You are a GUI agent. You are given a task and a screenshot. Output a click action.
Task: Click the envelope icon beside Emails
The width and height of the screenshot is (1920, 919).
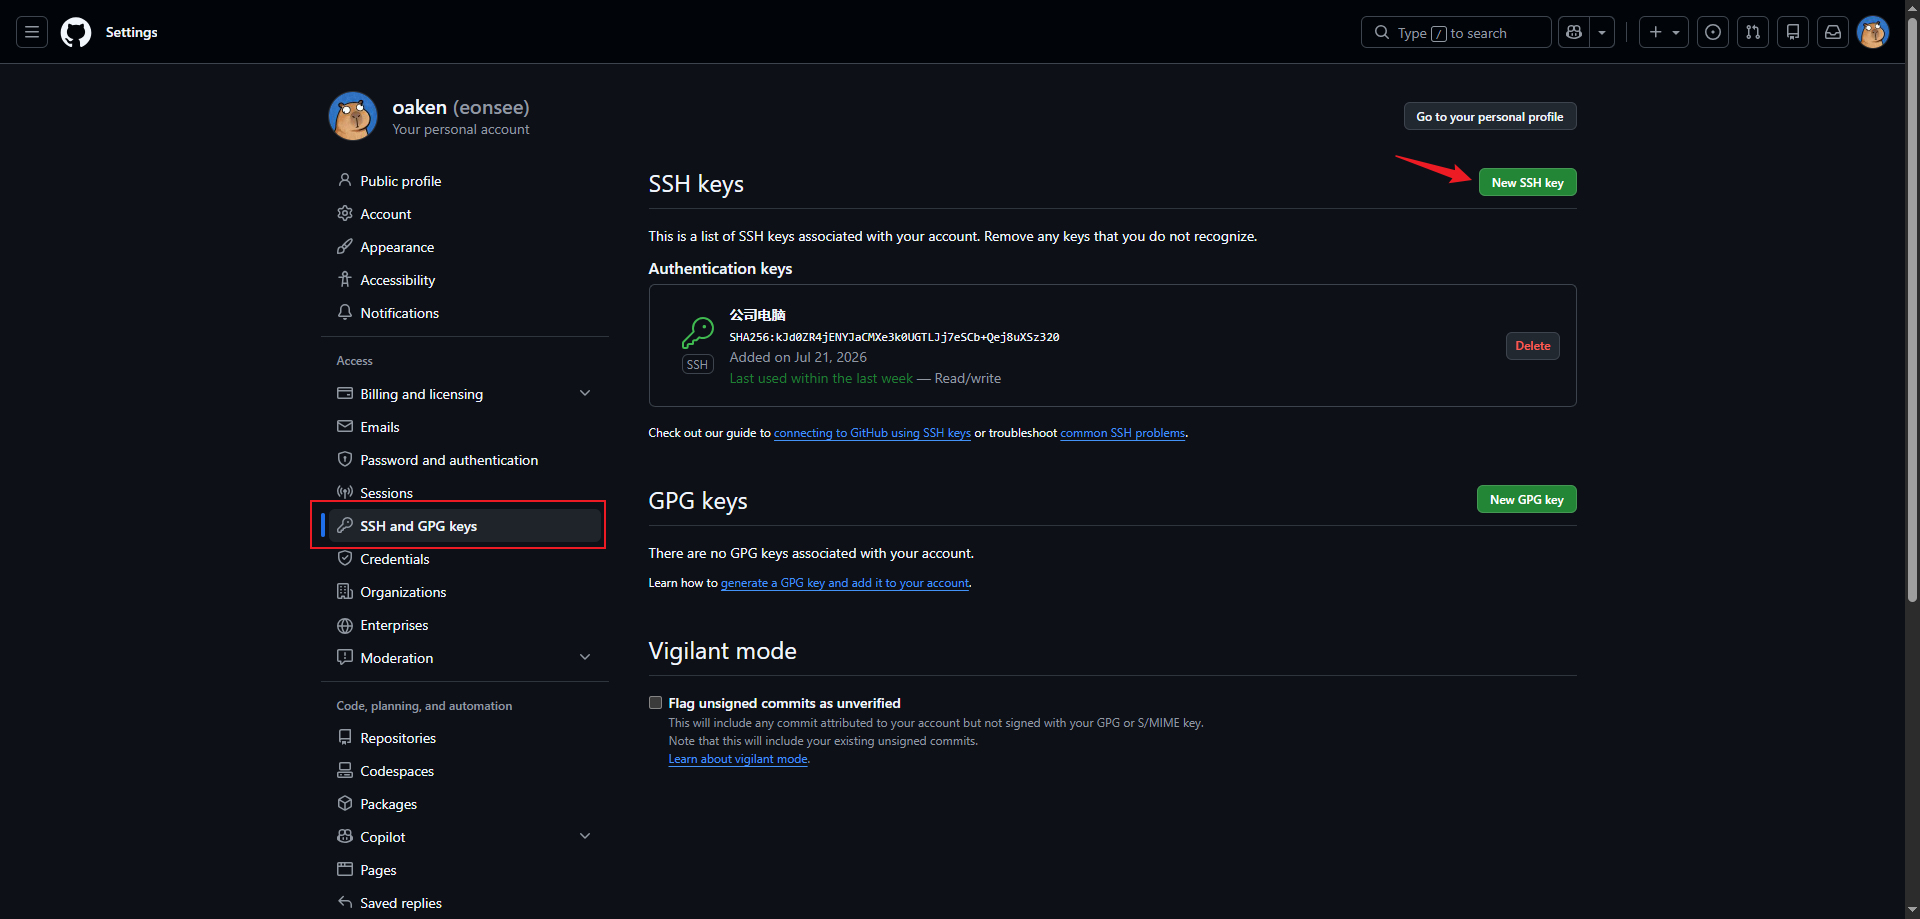pos(345,426)
